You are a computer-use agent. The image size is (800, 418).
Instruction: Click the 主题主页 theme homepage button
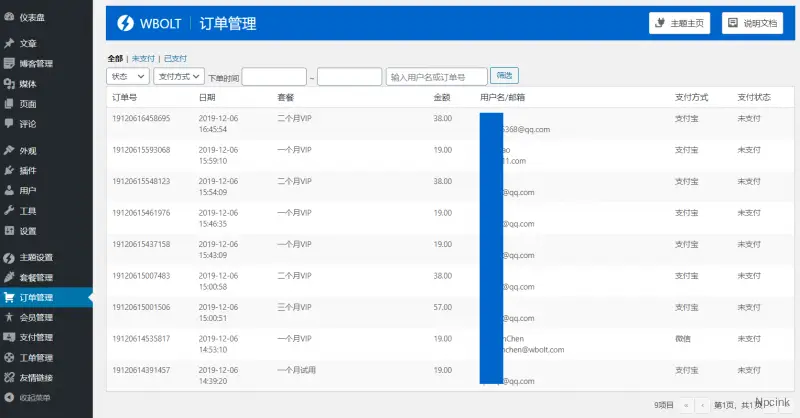coord(680,23)
